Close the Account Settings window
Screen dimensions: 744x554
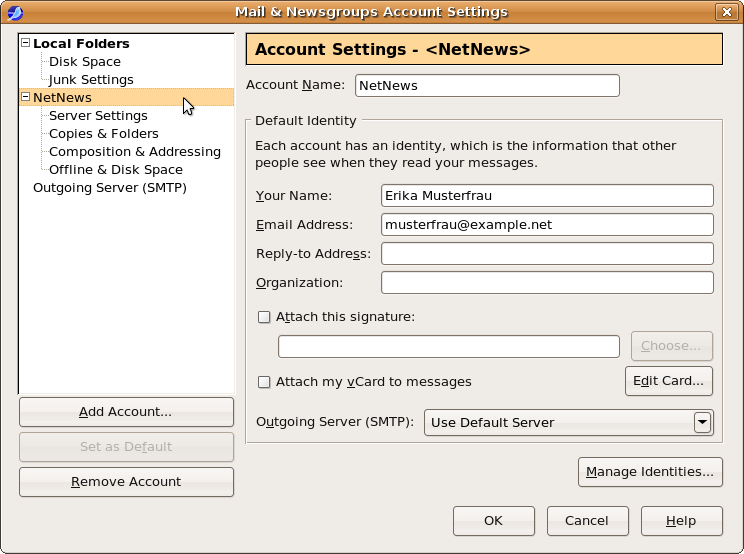click(x=726, y=12)
